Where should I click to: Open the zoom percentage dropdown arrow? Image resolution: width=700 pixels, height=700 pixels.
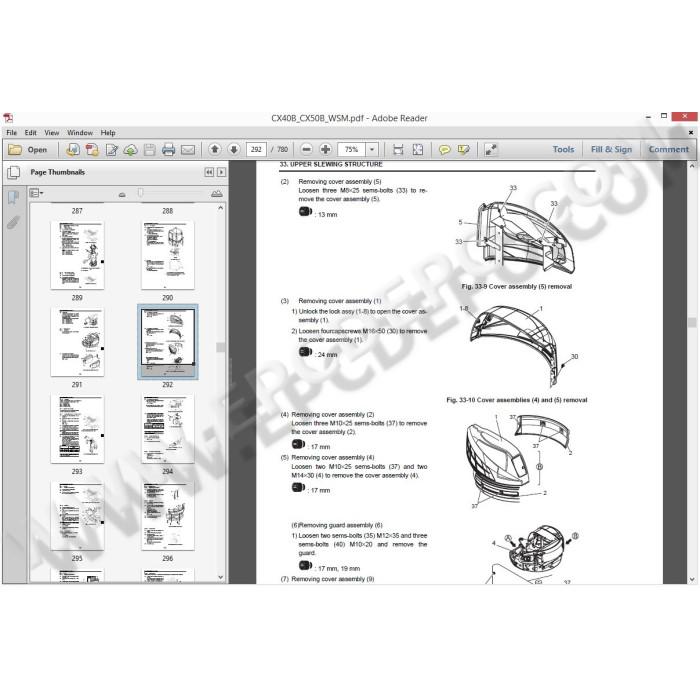(372, 150)
